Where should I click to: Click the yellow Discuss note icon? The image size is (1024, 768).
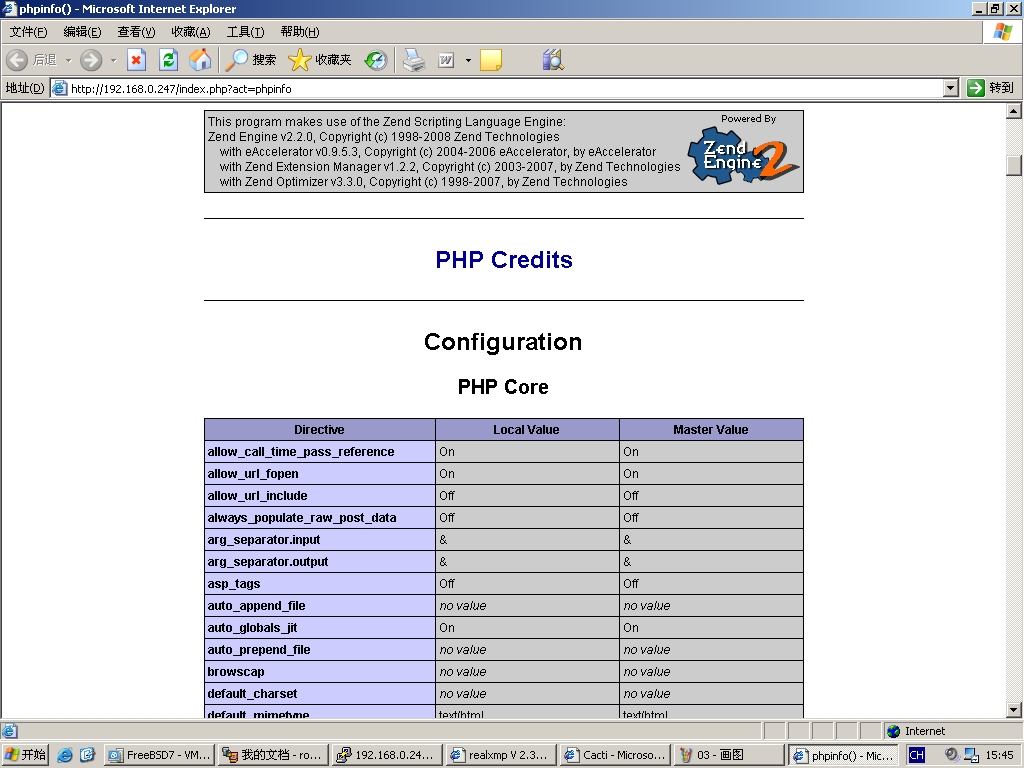(490, 60)
